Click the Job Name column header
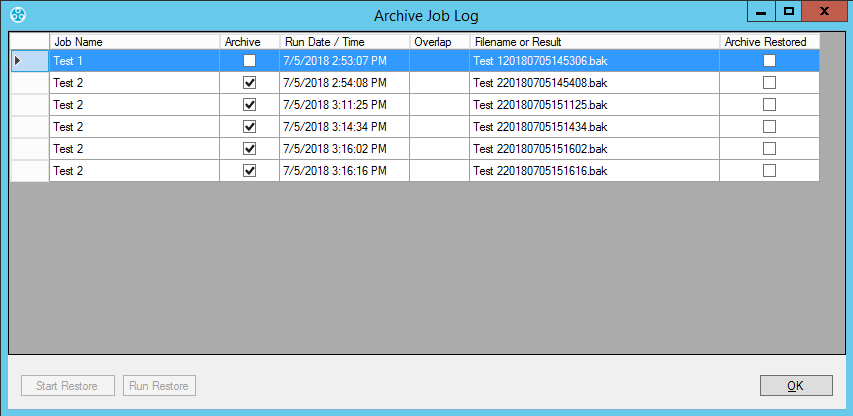 pyautogui.click(x=134, y=42)
